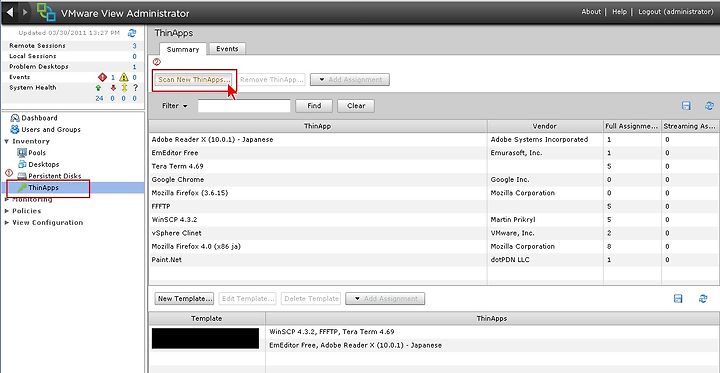Save the templates list using the disk icon

point(678,299)
